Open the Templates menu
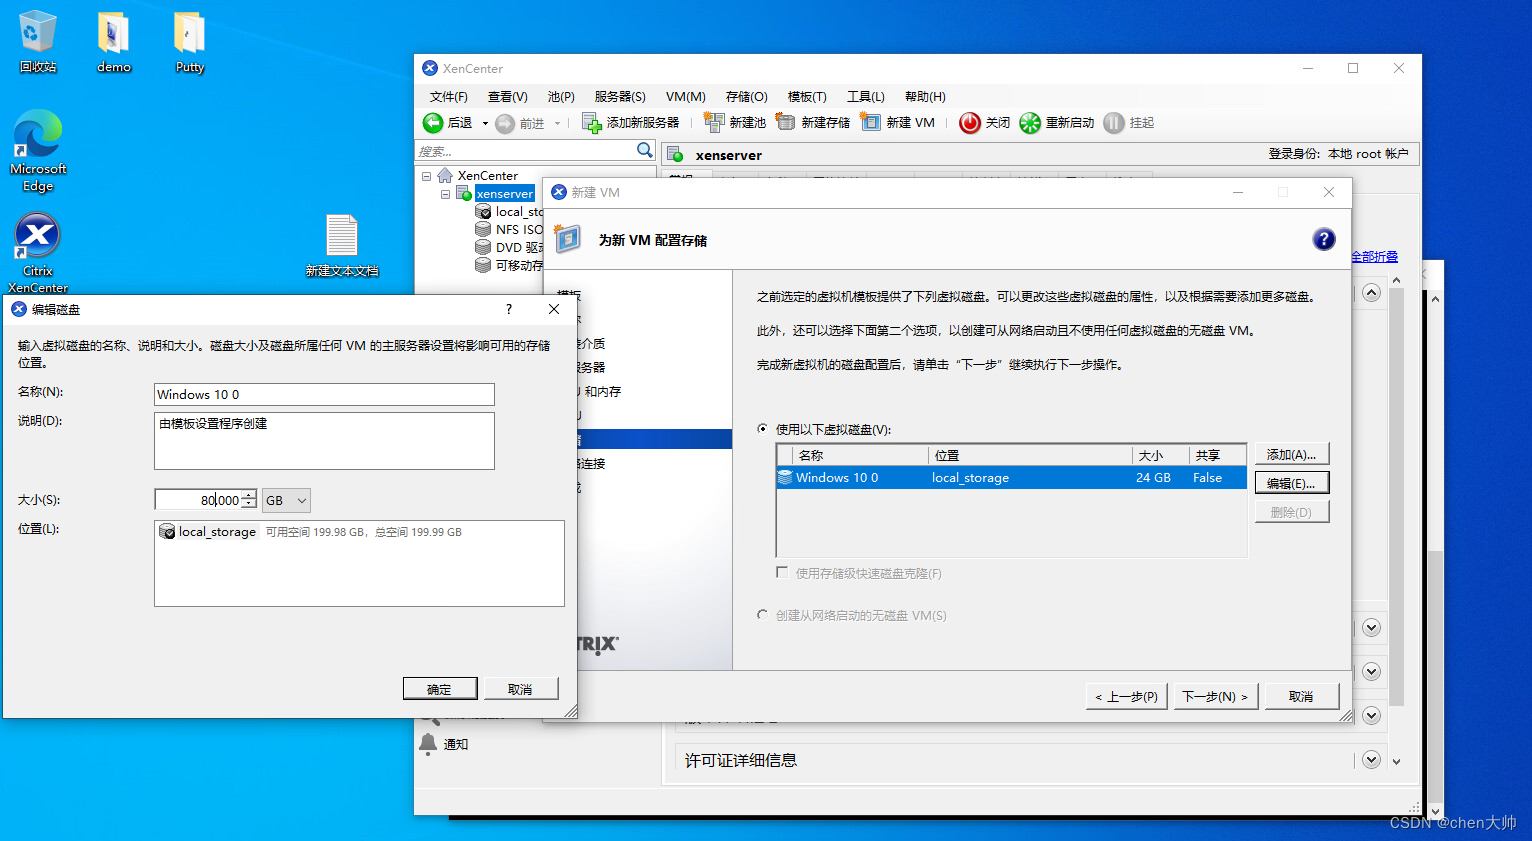The width and height of the screenshot is (1532, 841). [x=807, y=97]
